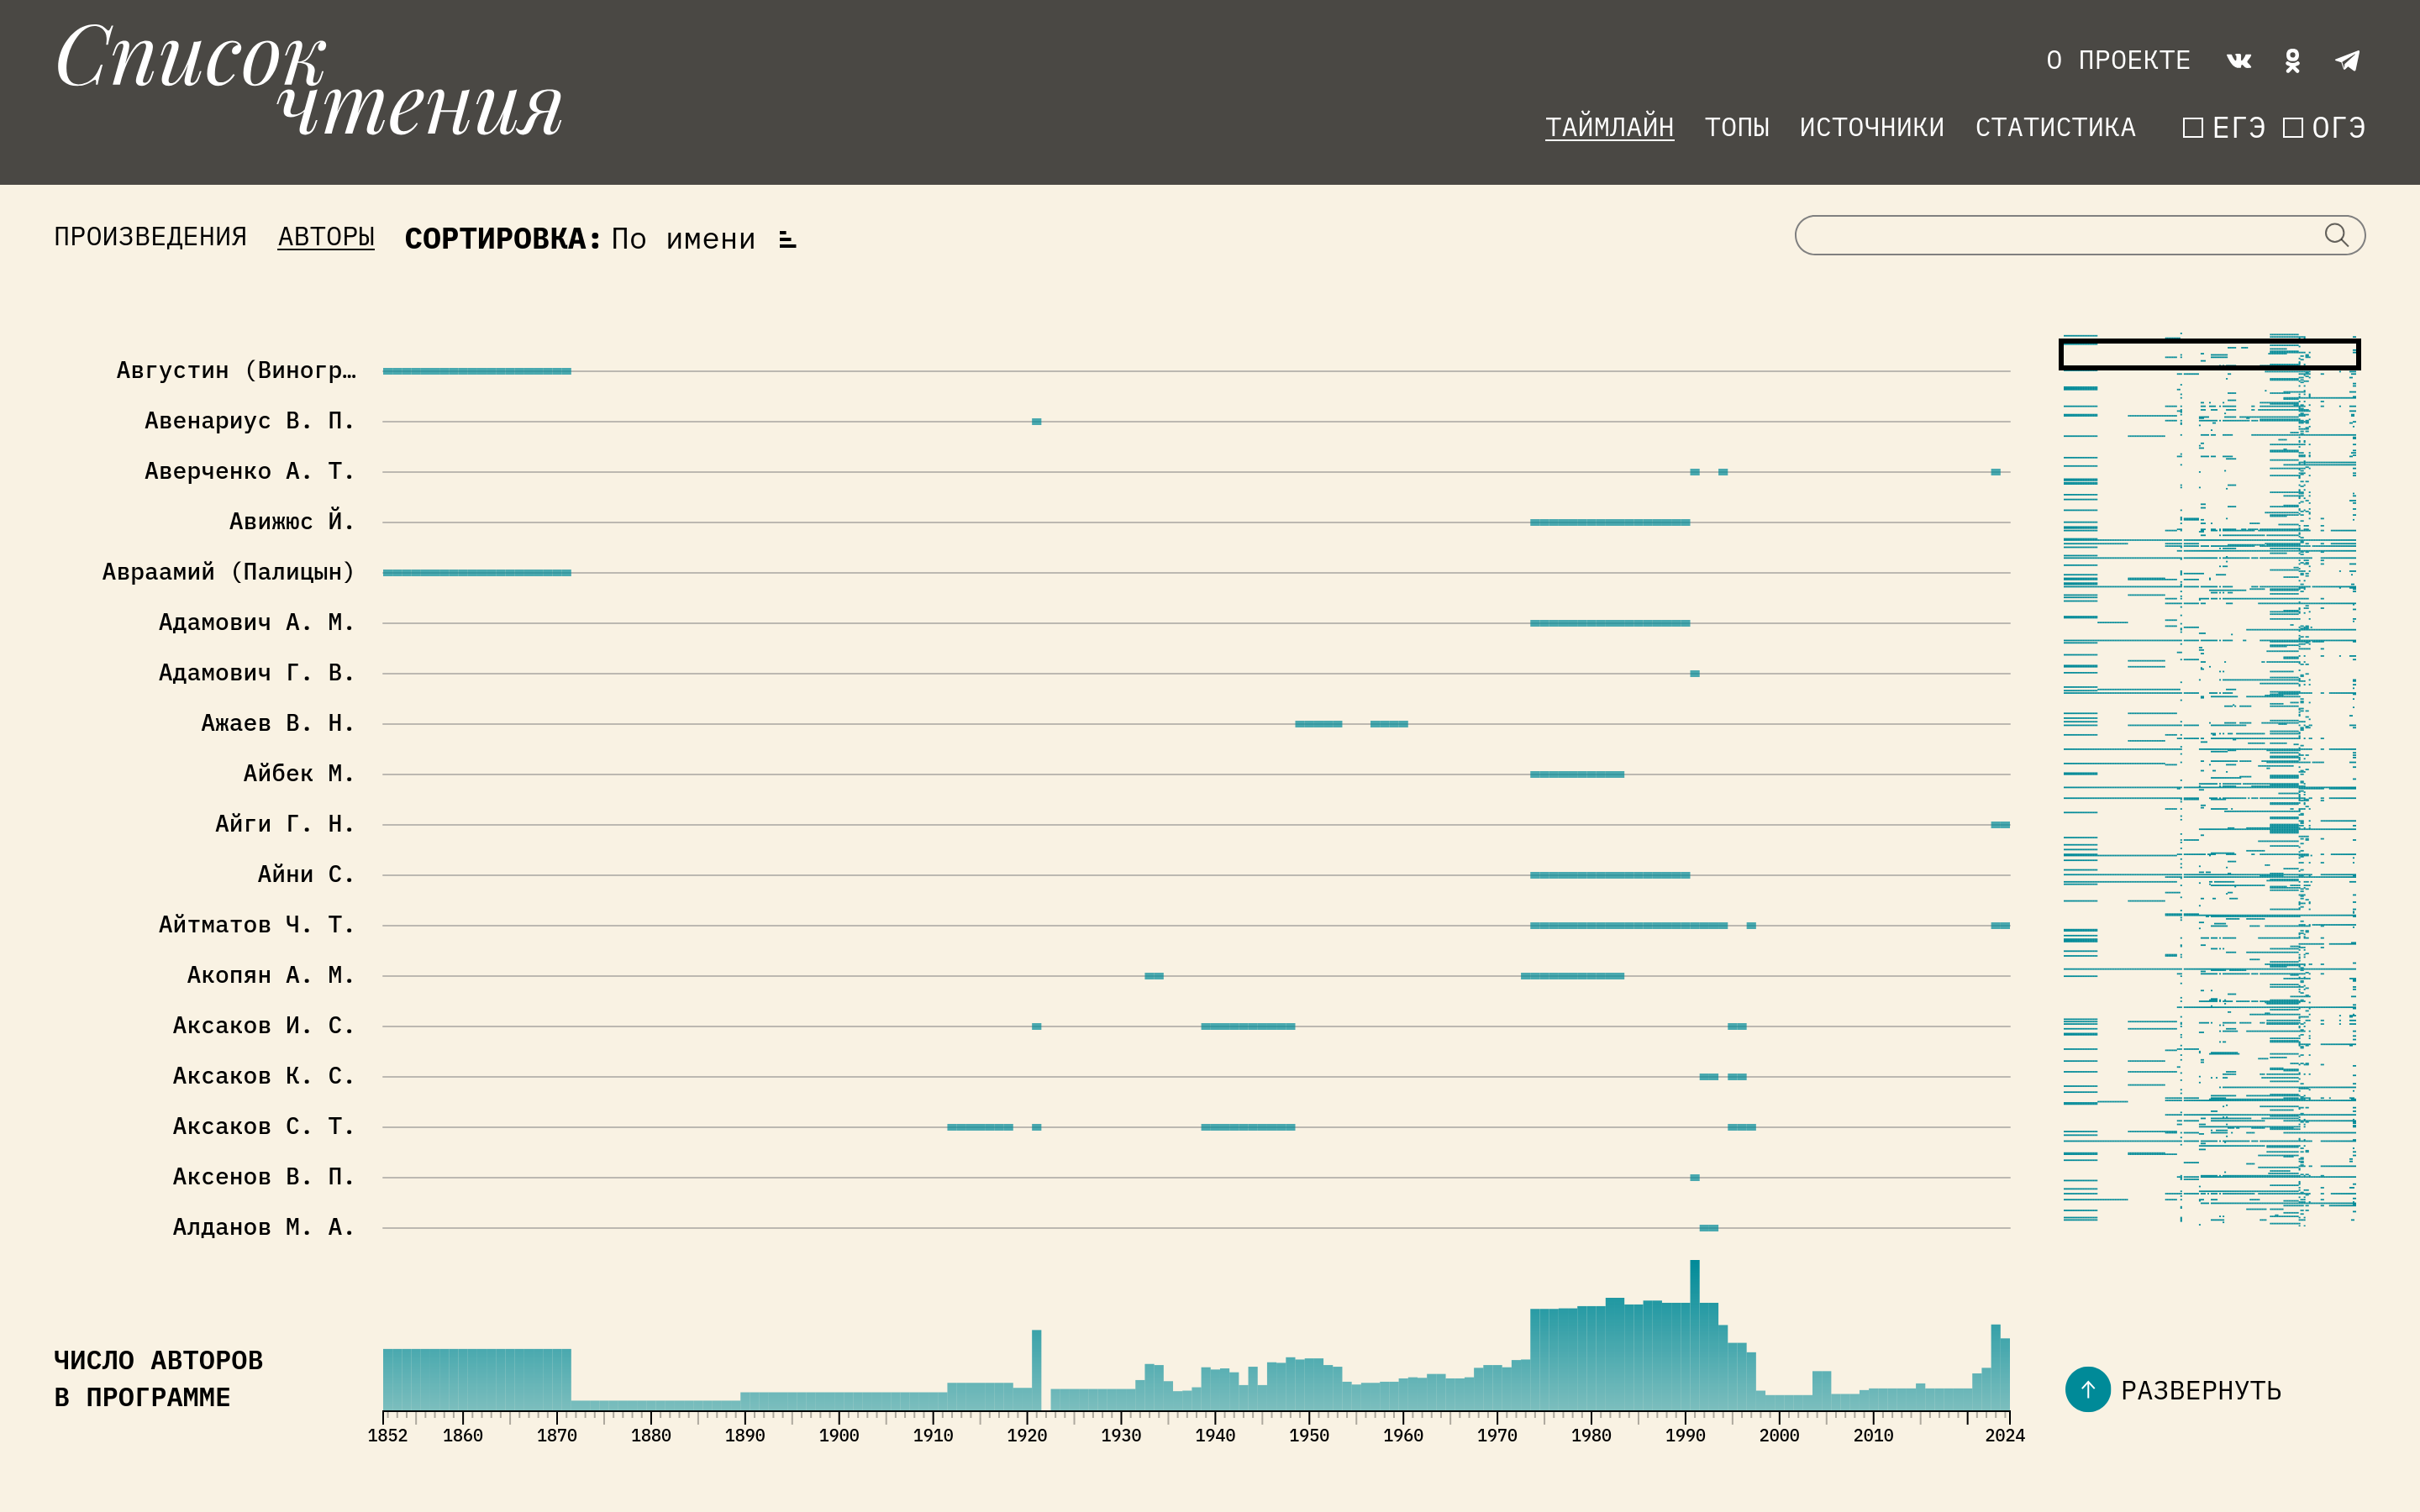Switch to the ТОПЫ tab

tap(1736, 127)
